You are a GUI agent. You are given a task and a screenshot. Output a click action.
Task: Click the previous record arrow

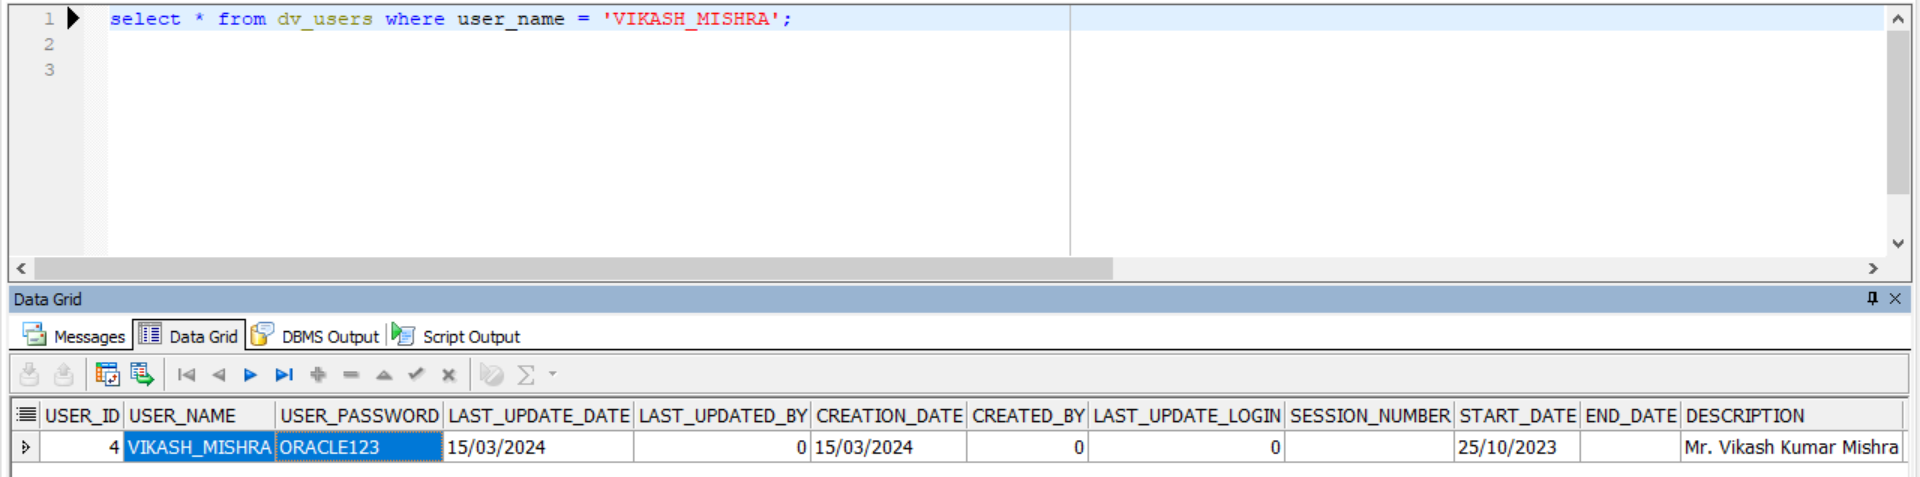click(x=218, y=375)
